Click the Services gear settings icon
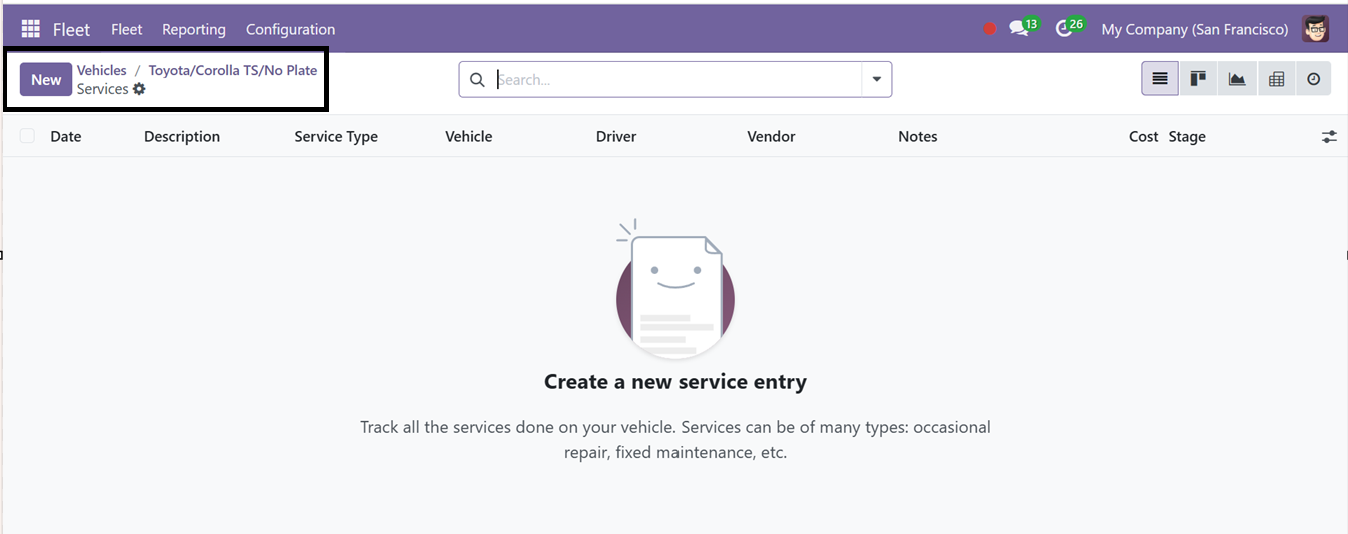 (139, 89)
